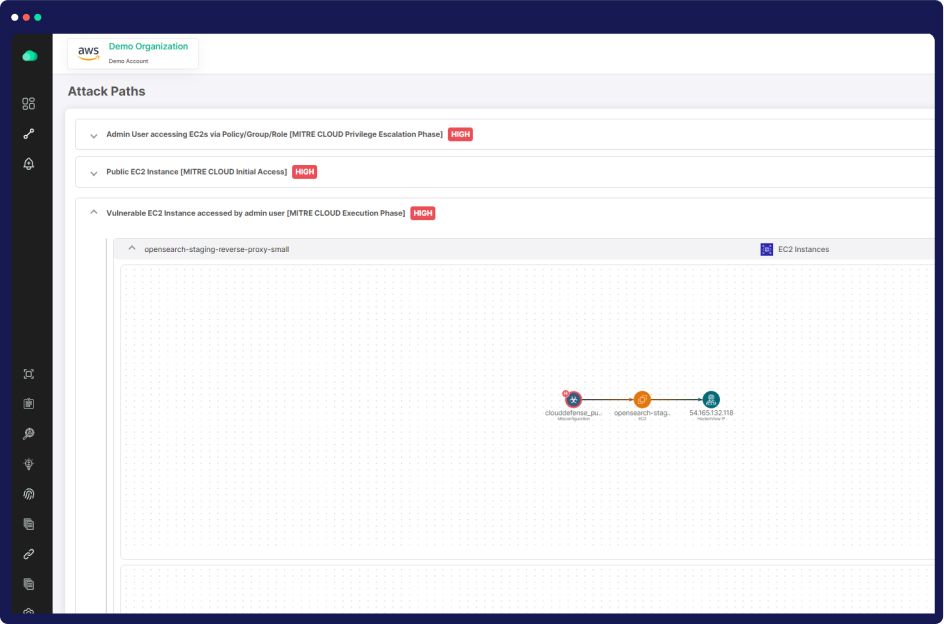The height and width of the screenshot is (624, 944).
Task: Select the attack path graph sidebar icon
Action: 29,134
